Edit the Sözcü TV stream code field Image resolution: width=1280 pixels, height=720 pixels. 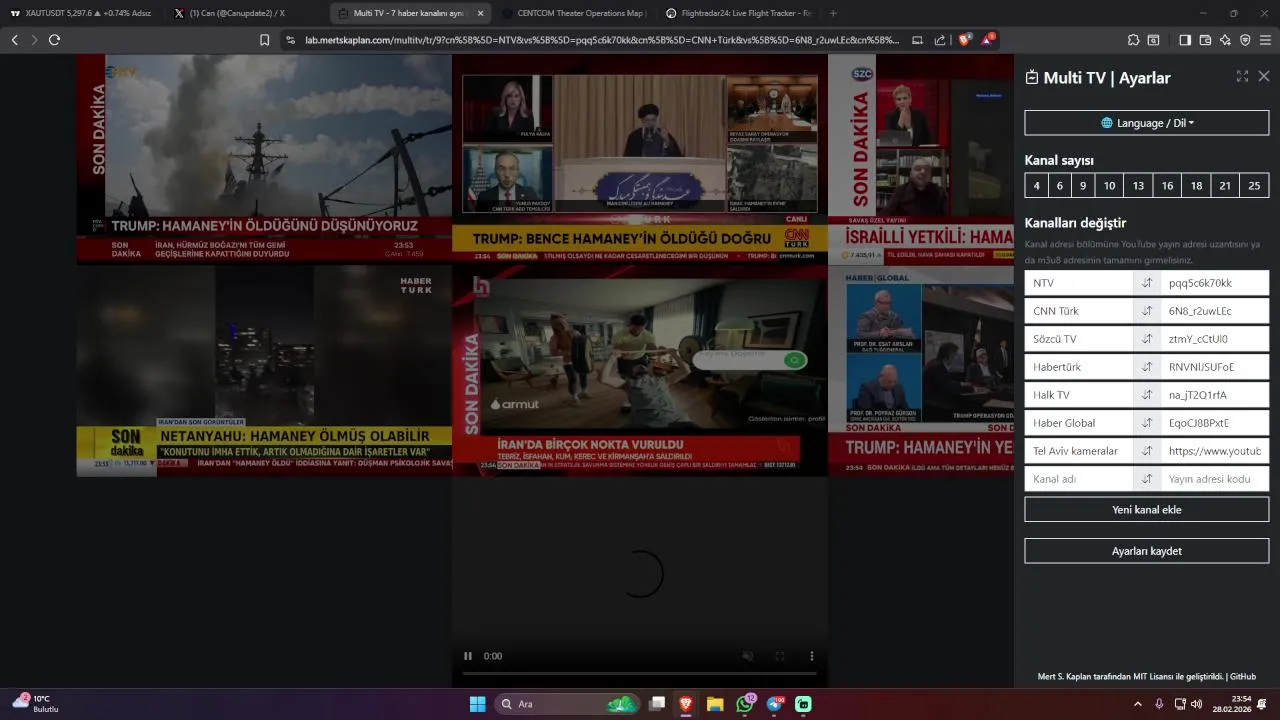click(x=1215, y=339)
